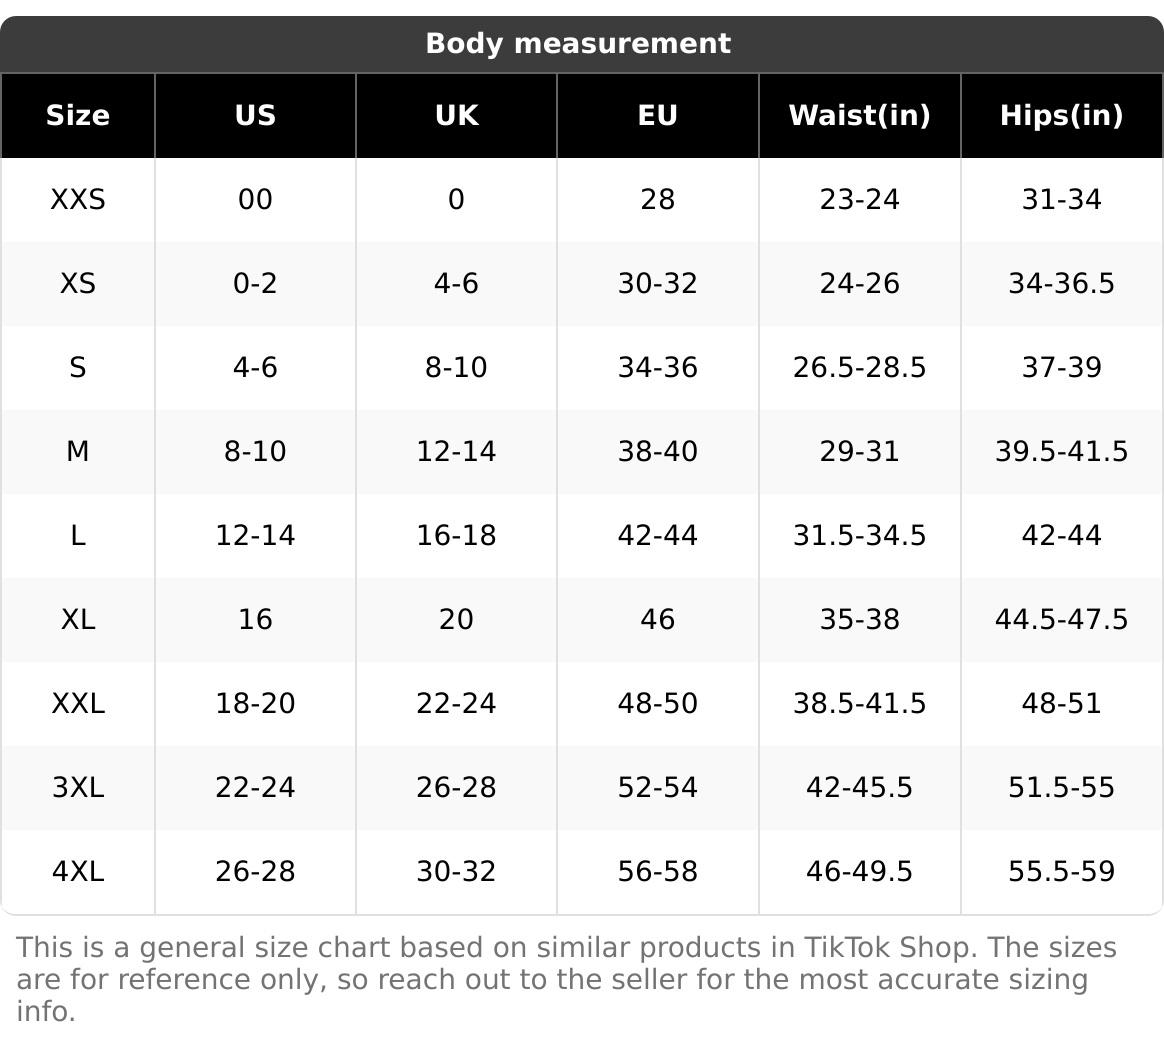
Task: Select the EU column header
Action: 657,116
